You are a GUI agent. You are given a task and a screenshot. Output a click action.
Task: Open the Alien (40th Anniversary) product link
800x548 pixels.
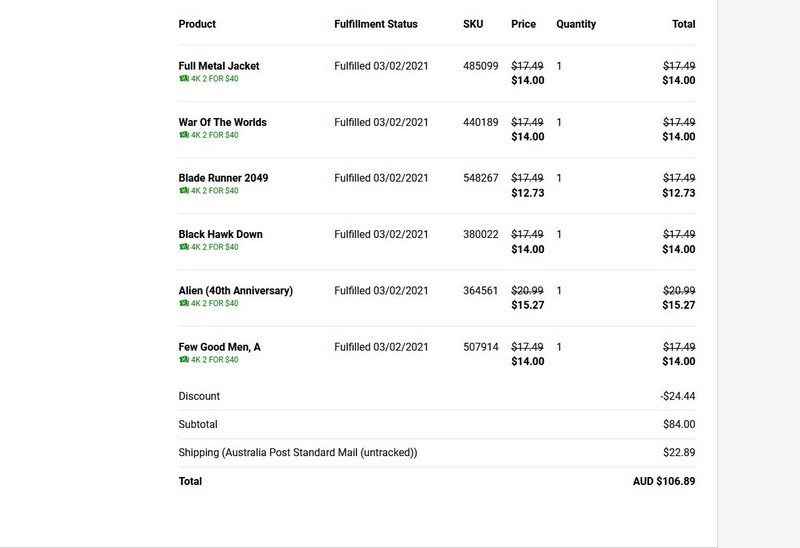pos(236,290)
